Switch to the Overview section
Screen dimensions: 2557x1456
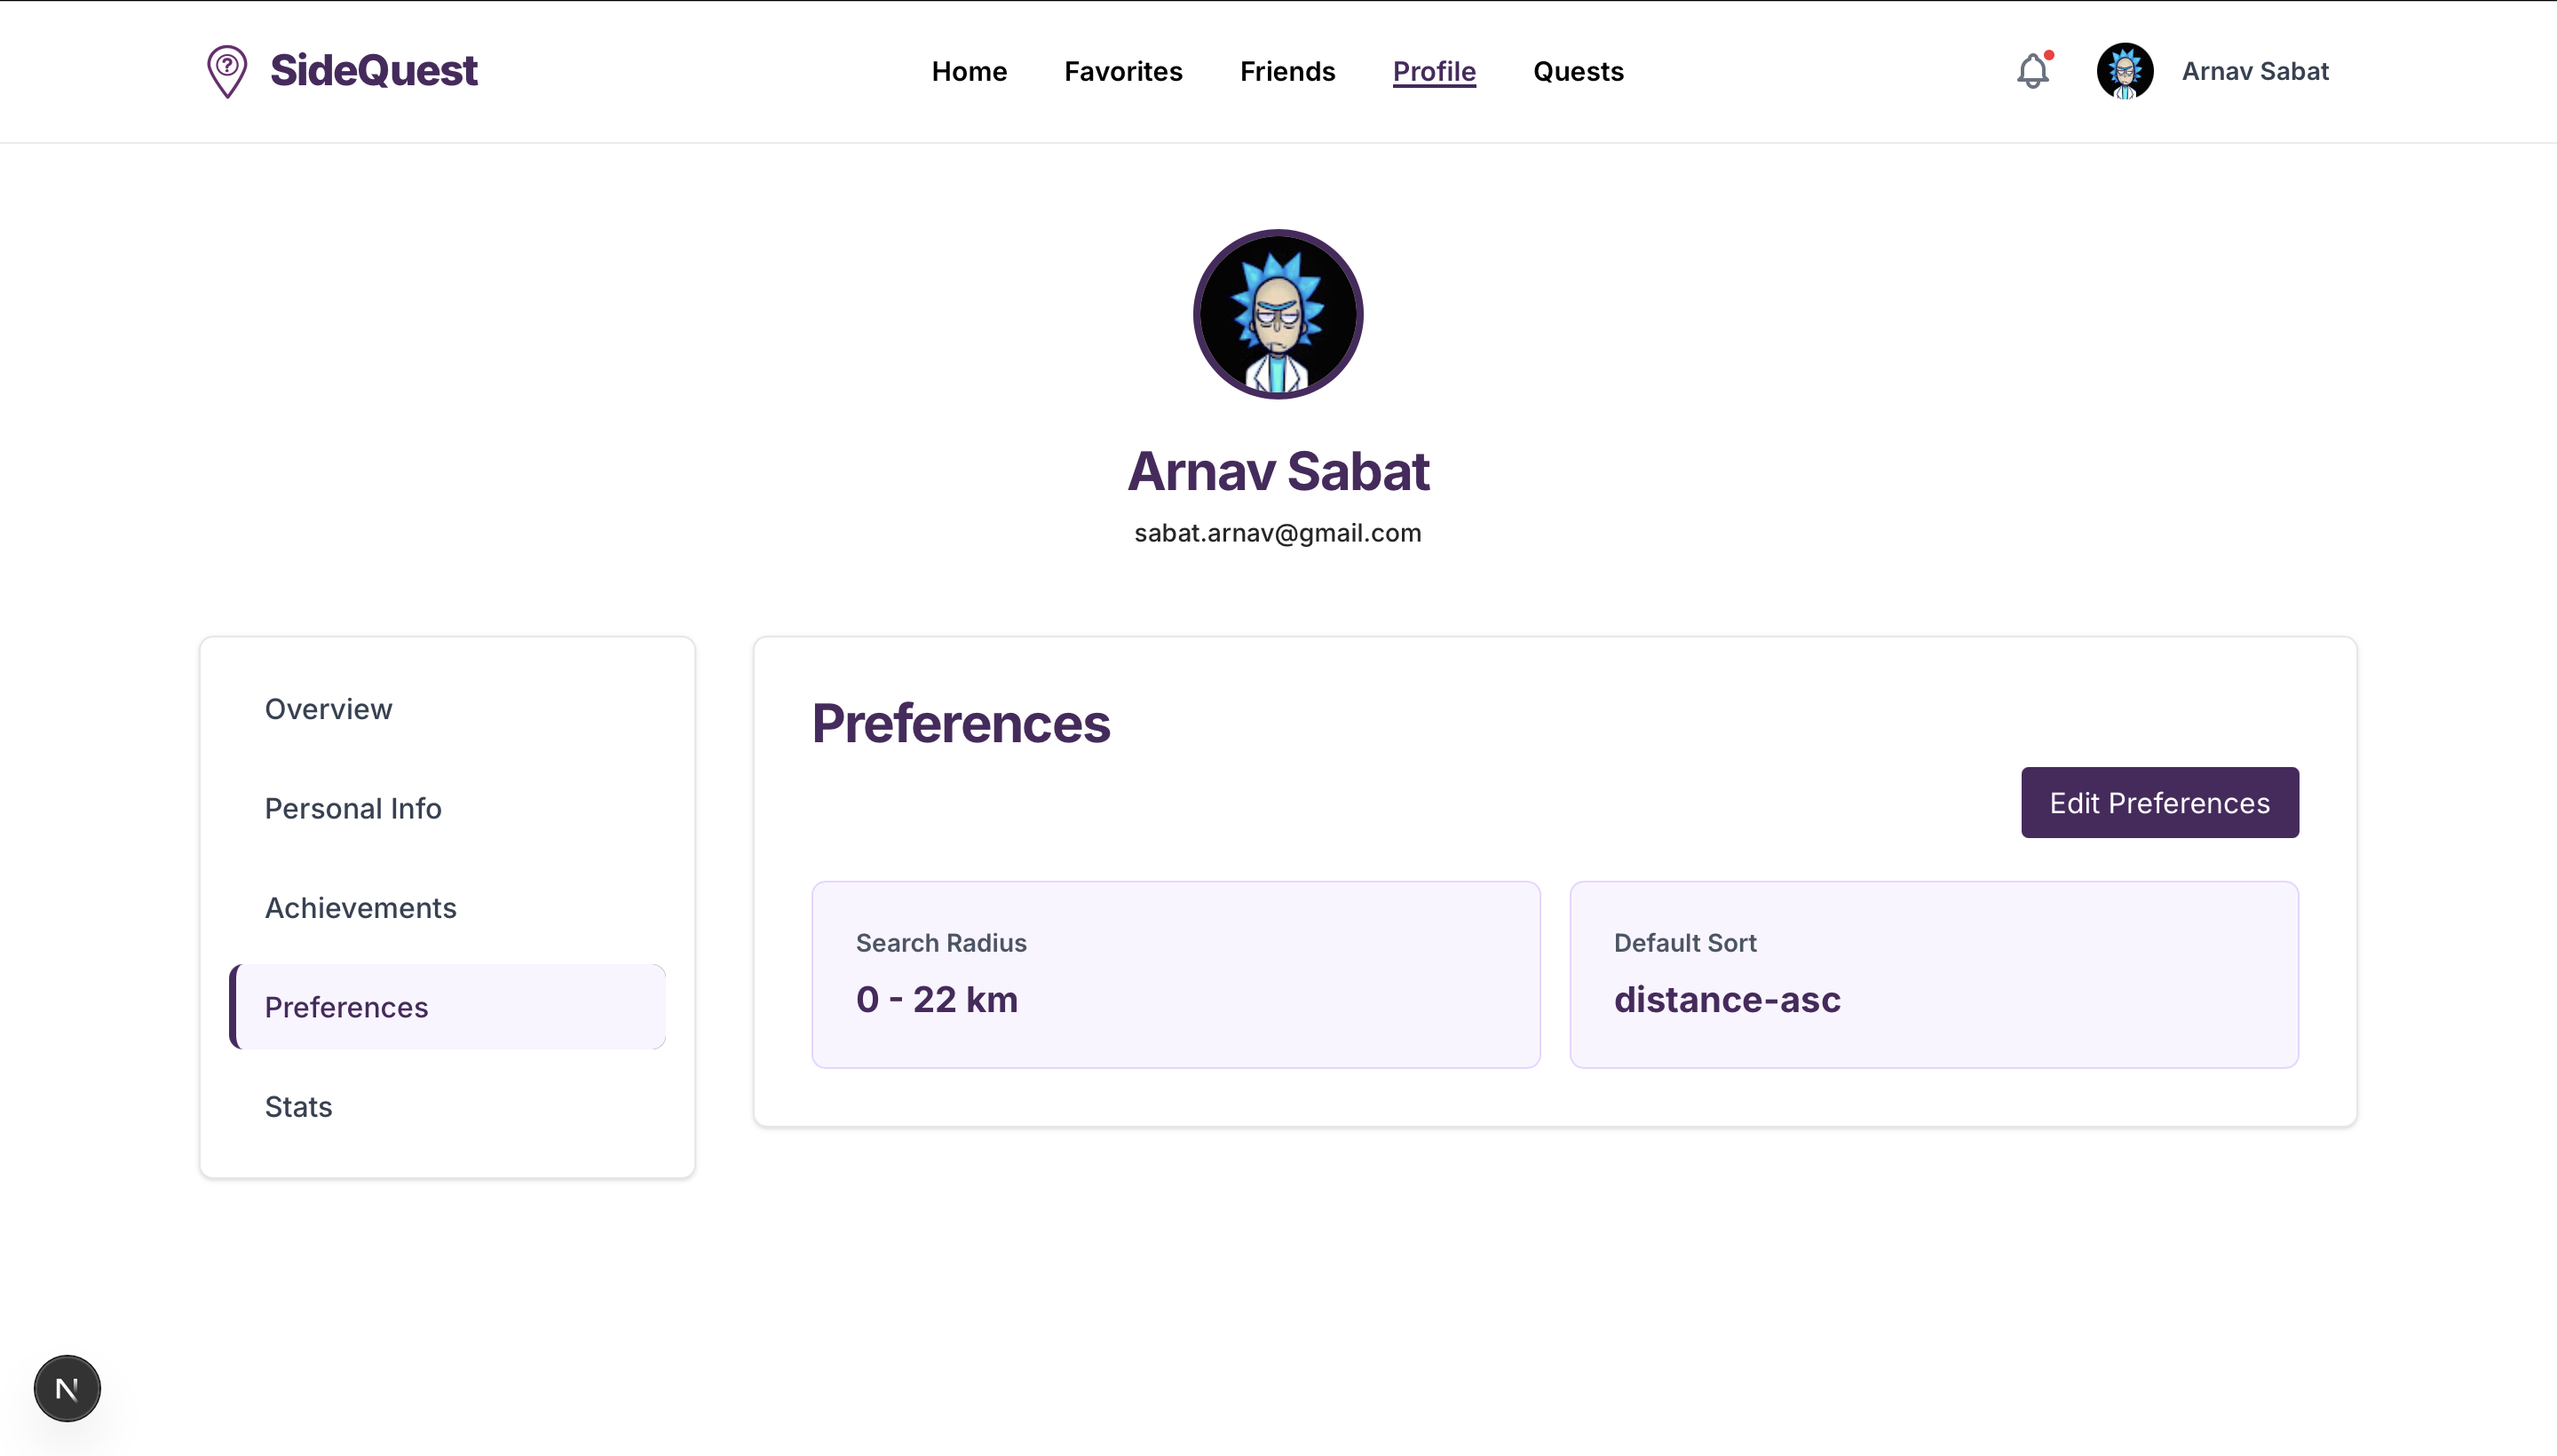pyautogui.click(x=328, y=709)
